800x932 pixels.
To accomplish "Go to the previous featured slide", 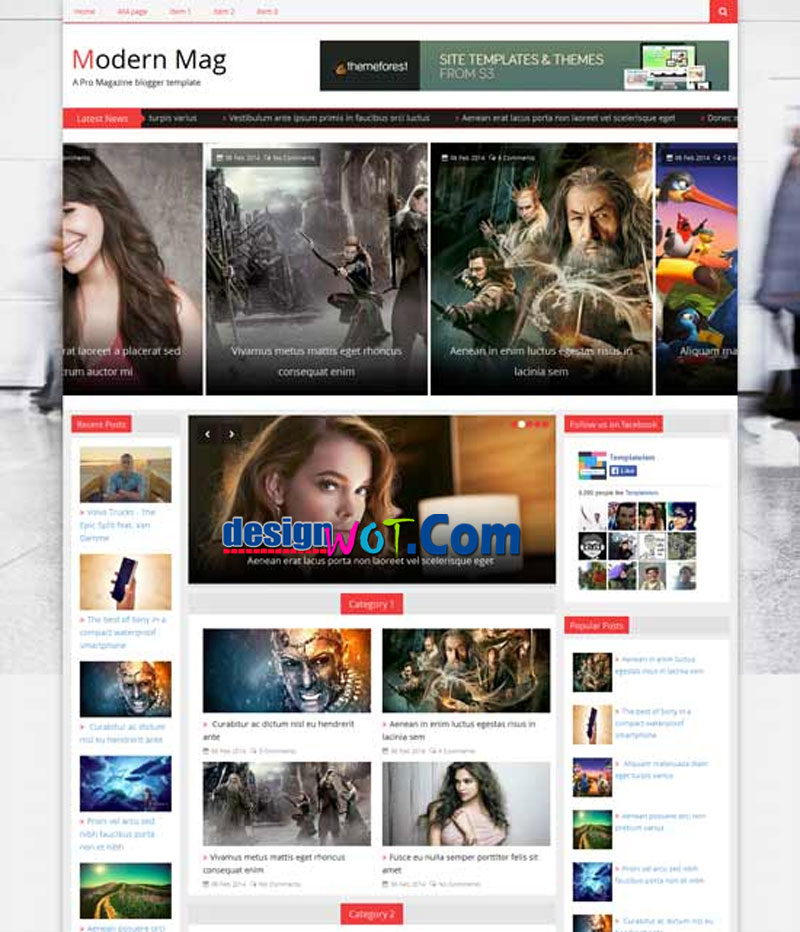I will coord(207,434).
